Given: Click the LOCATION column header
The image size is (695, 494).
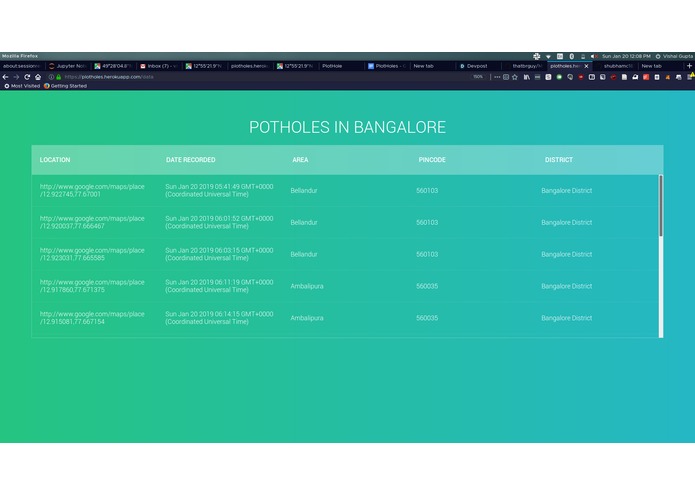Looking at the screenshot, I should click(x=55, y=160).
